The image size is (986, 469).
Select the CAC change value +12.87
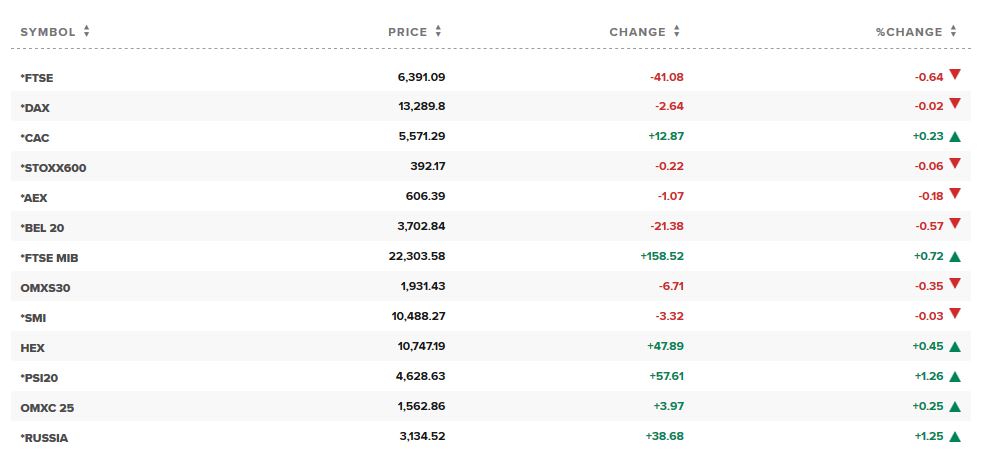666,136
